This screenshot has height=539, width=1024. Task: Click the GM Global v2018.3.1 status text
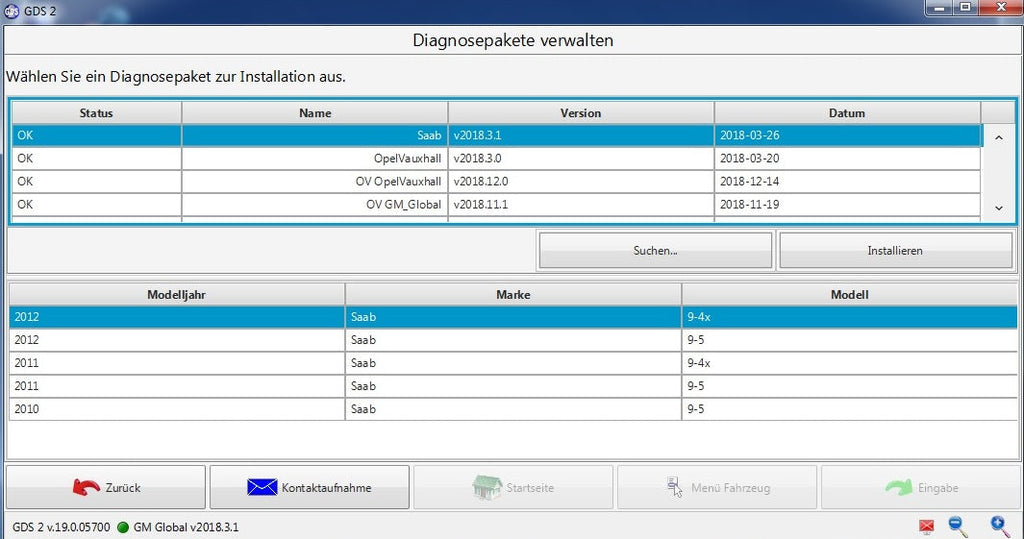coord(186,527)
